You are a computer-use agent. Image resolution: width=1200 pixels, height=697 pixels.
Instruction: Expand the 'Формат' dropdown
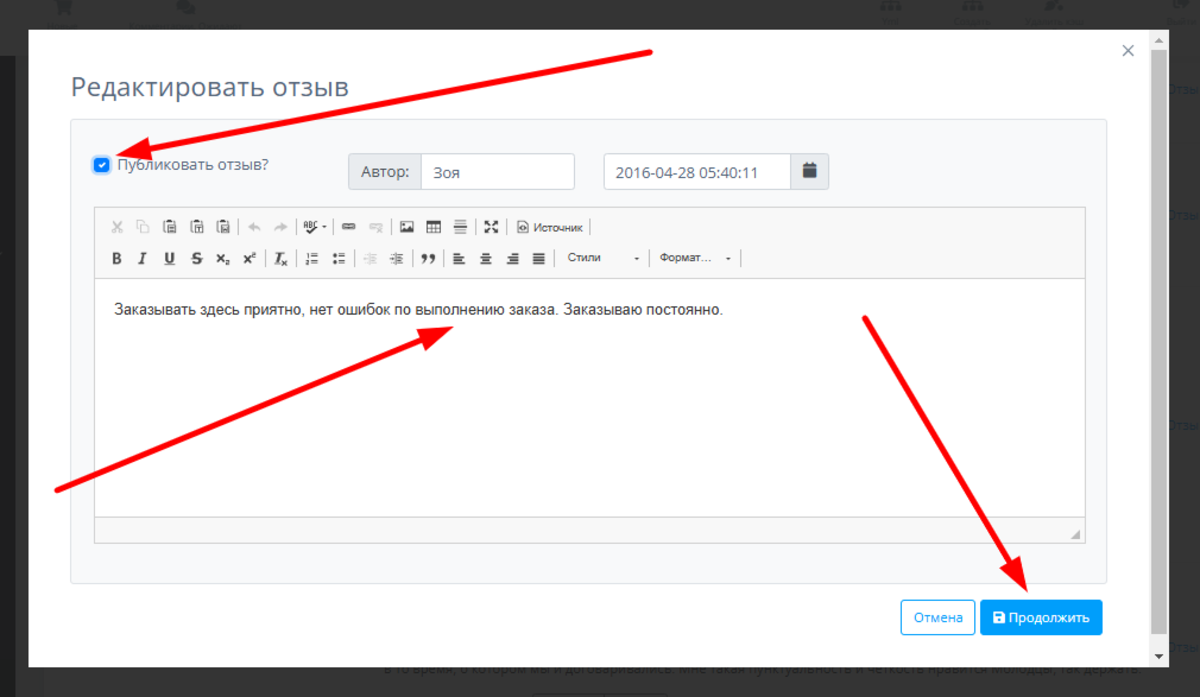(695, 258)
